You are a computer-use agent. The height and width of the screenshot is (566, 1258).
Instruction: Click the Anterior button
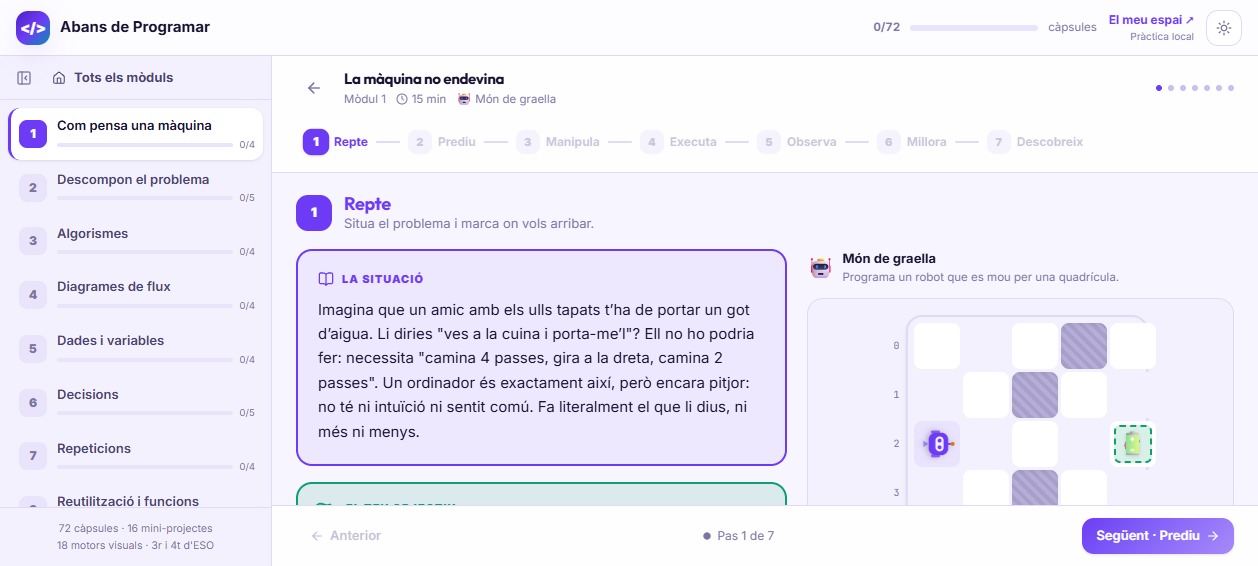(346, 535)
